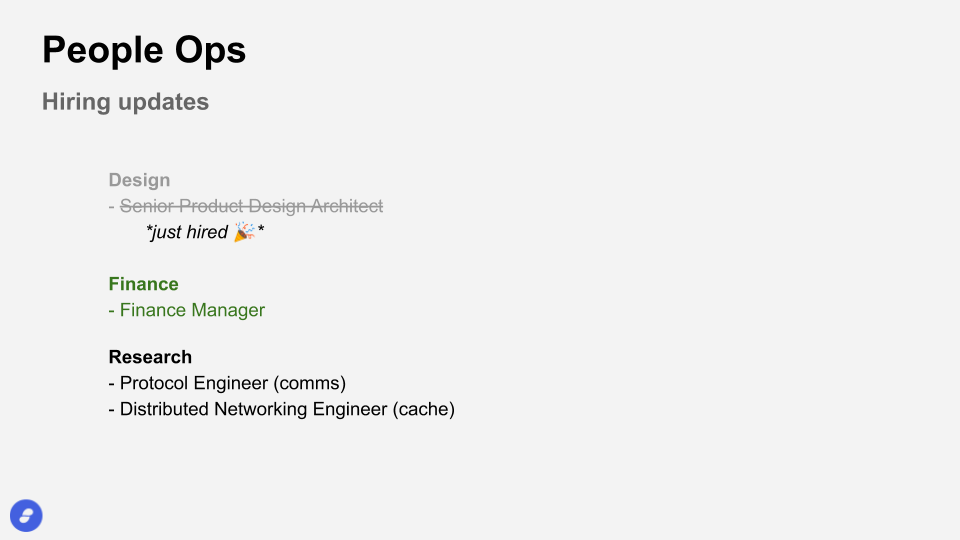Click the gray Design heading
Screen dimensions: 960x540
click(x=139, y=180)
